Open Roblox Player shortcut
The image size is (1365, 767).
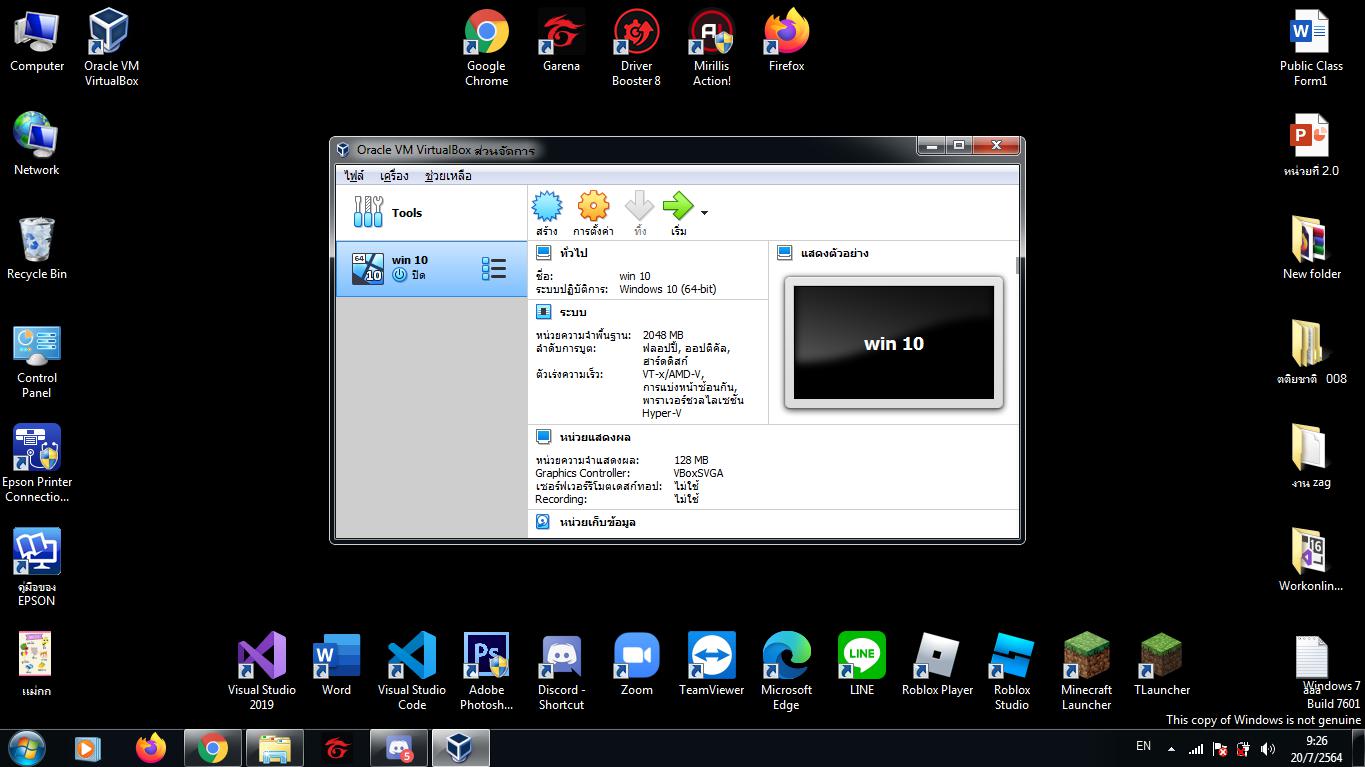(x=937, y=665)
